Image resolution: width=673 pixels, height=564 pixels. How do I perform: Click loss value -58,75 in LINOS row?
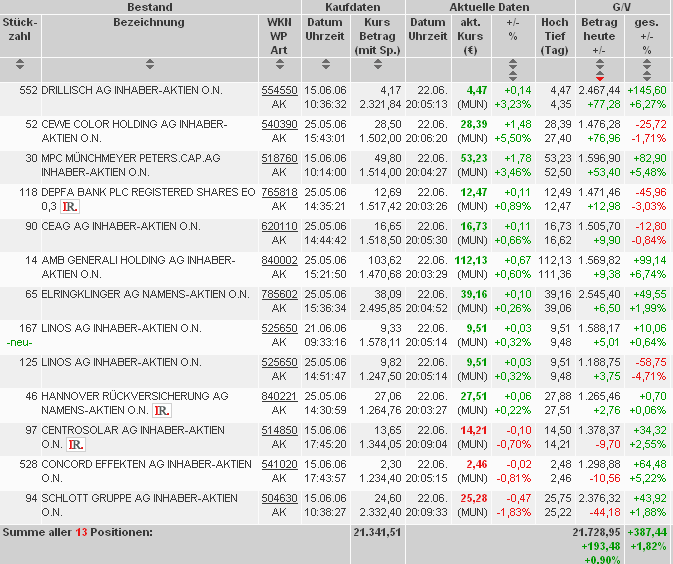[651, 362]
